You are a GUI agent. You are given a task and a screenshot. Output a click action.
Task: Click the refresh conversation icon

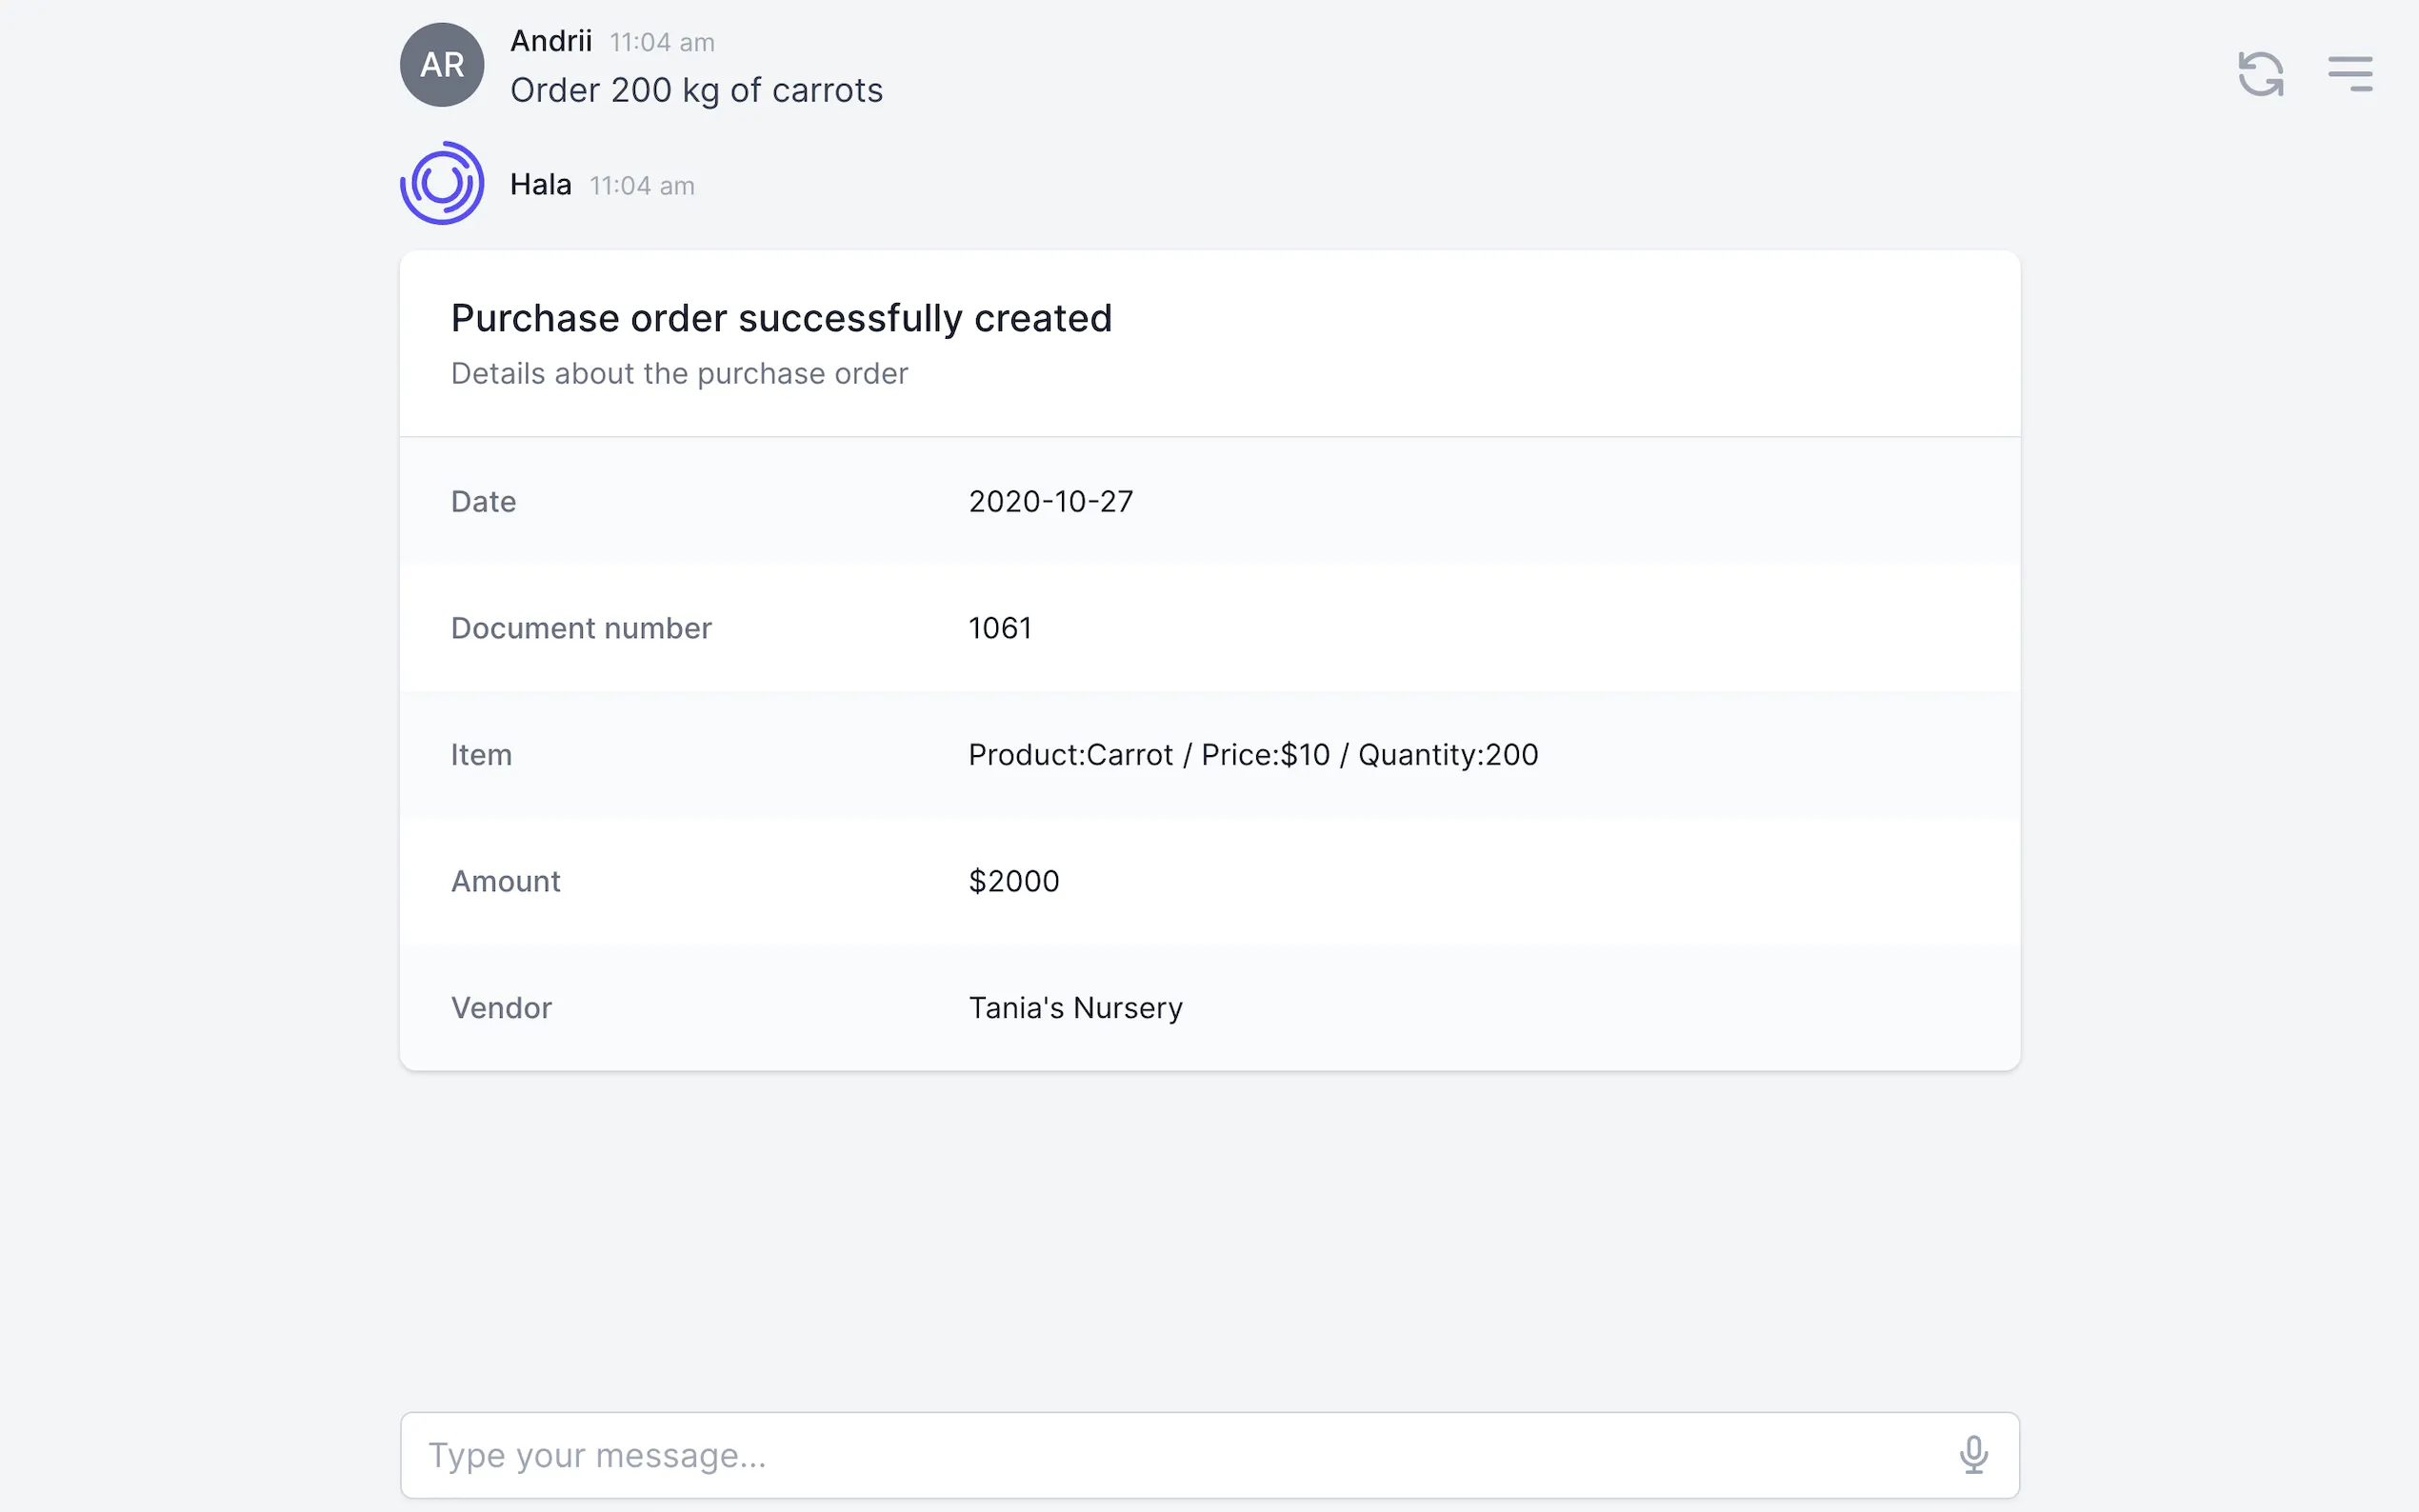(2260, 74)
